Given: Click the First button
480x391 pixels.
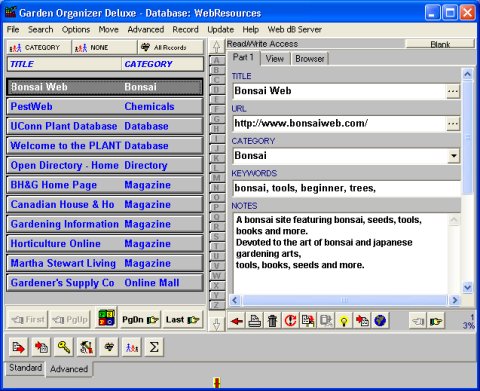Looking at the screenshot, I should (x=28, y=320).
